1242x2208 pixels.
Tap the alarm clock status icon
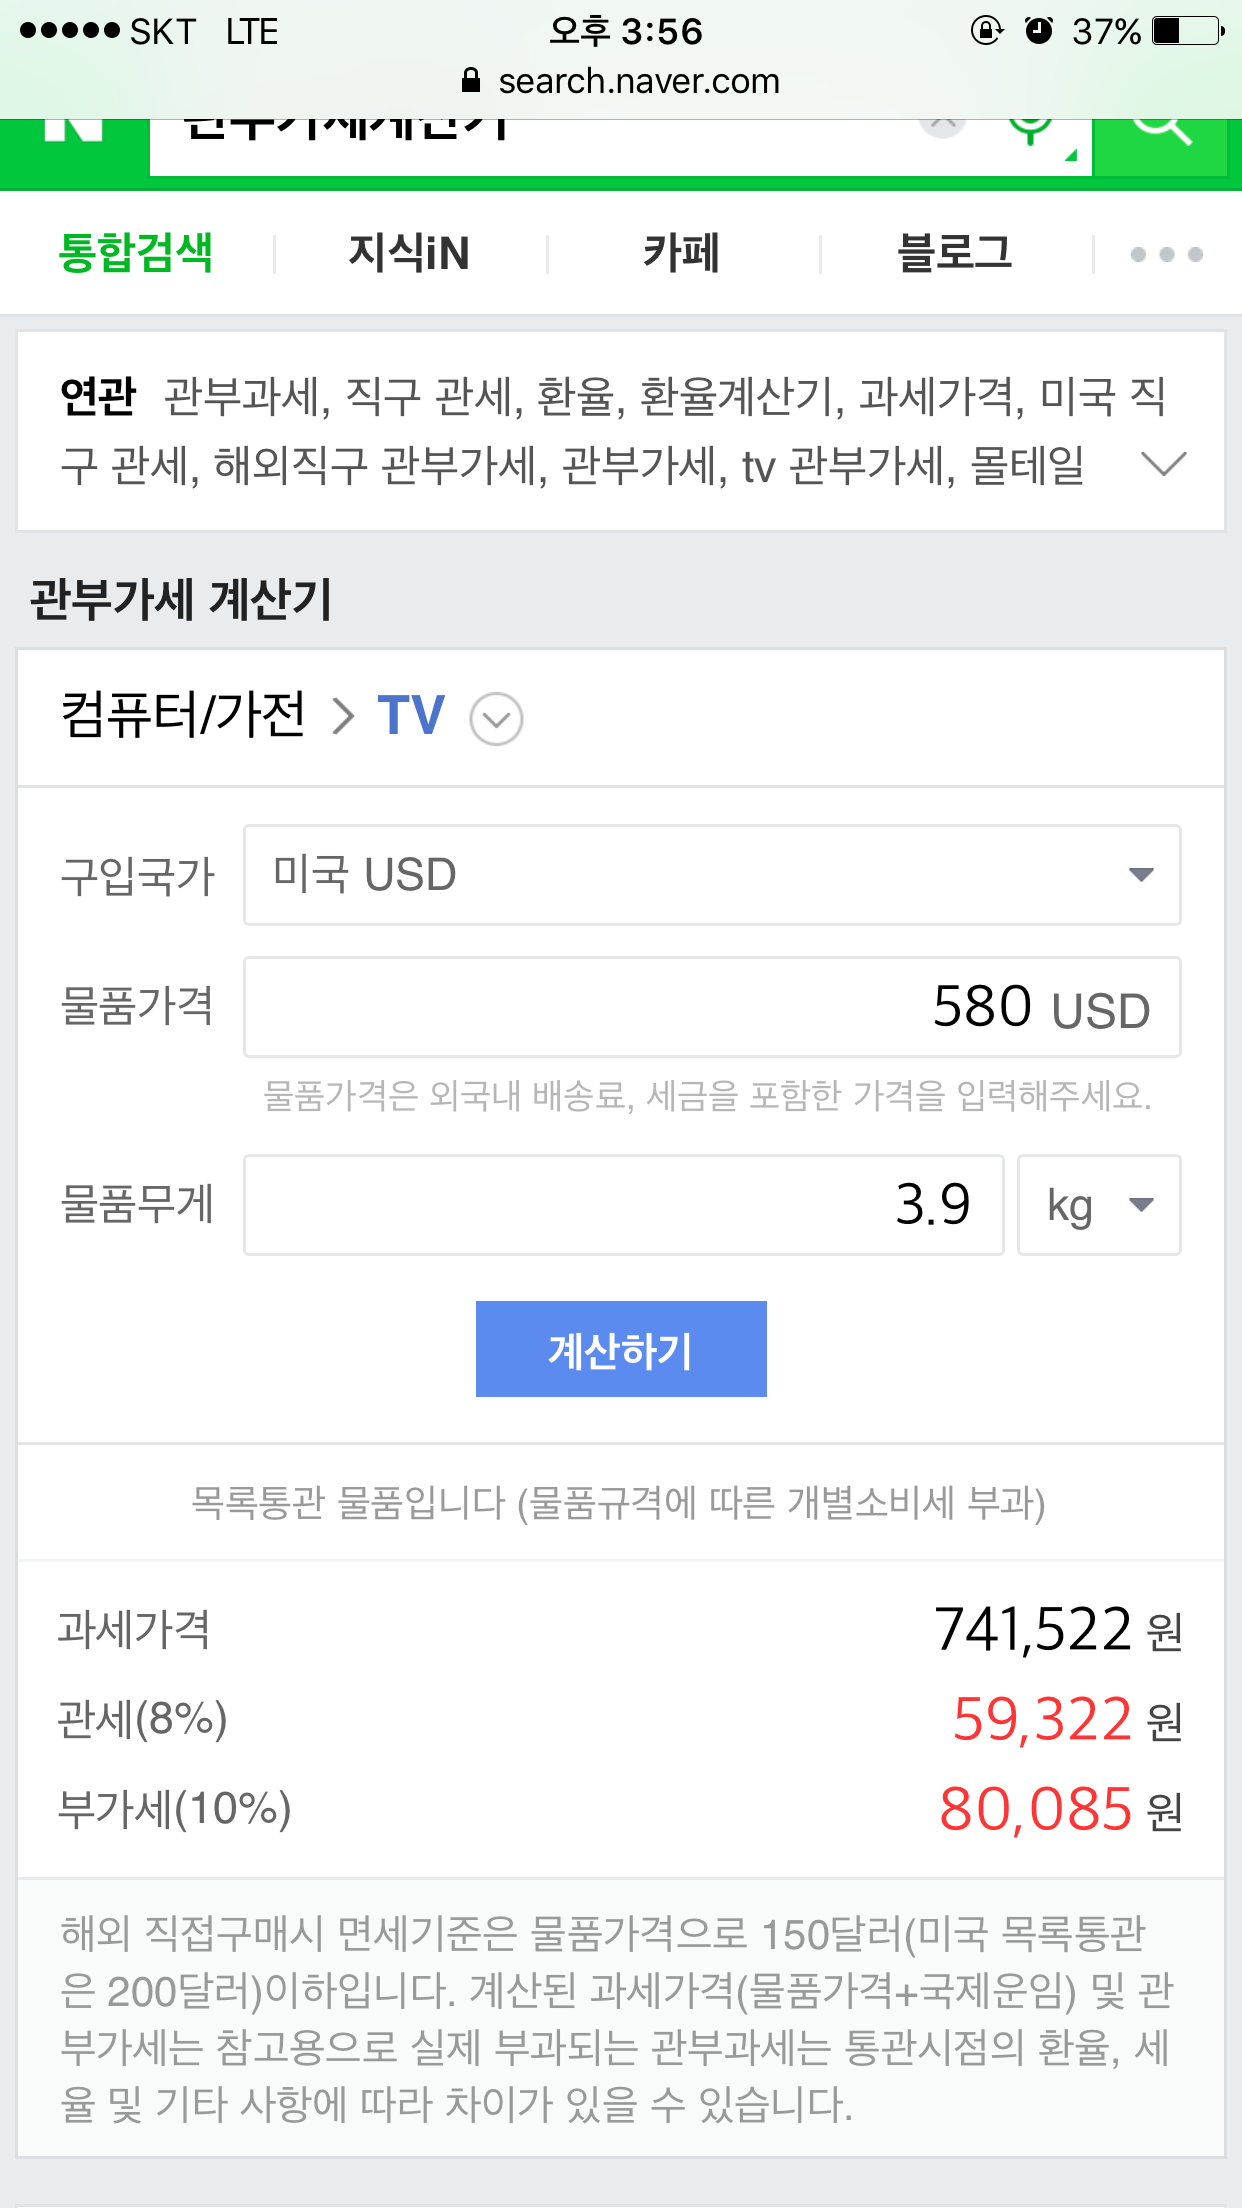[x=1039, y=31]
